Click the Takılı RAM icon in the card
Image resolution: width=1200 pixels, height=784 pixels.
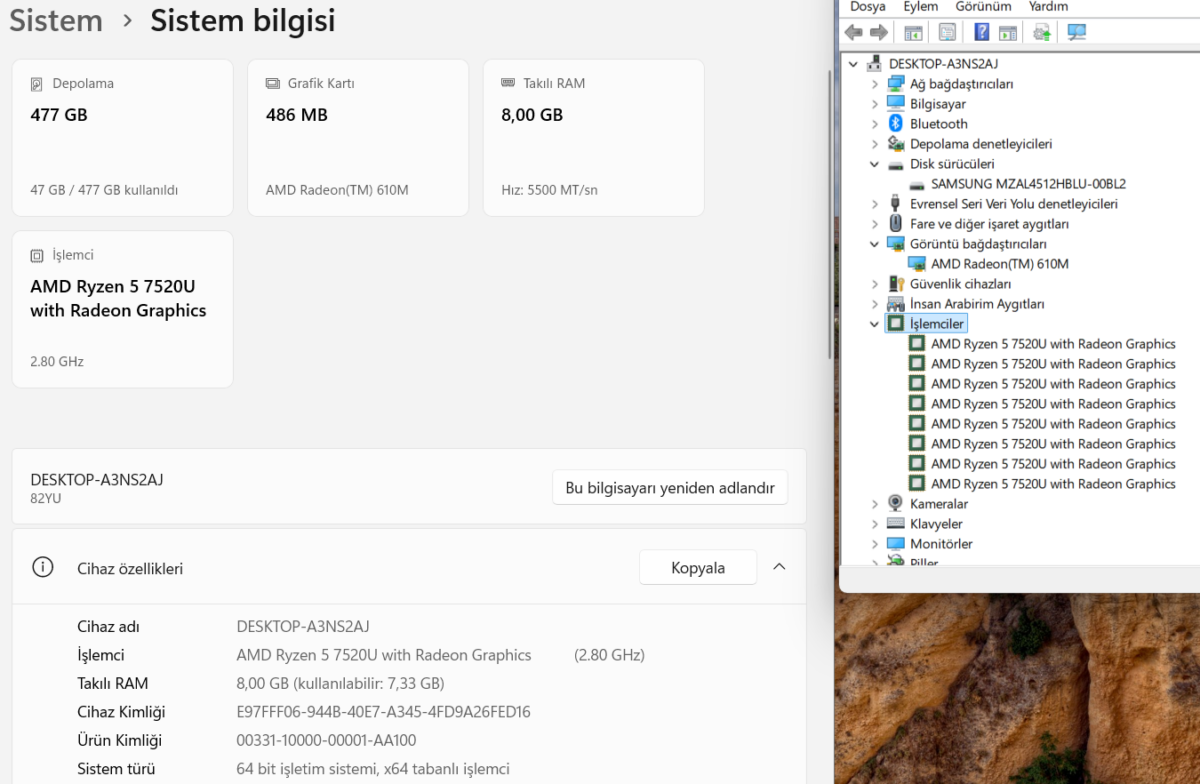click(508, 83)
